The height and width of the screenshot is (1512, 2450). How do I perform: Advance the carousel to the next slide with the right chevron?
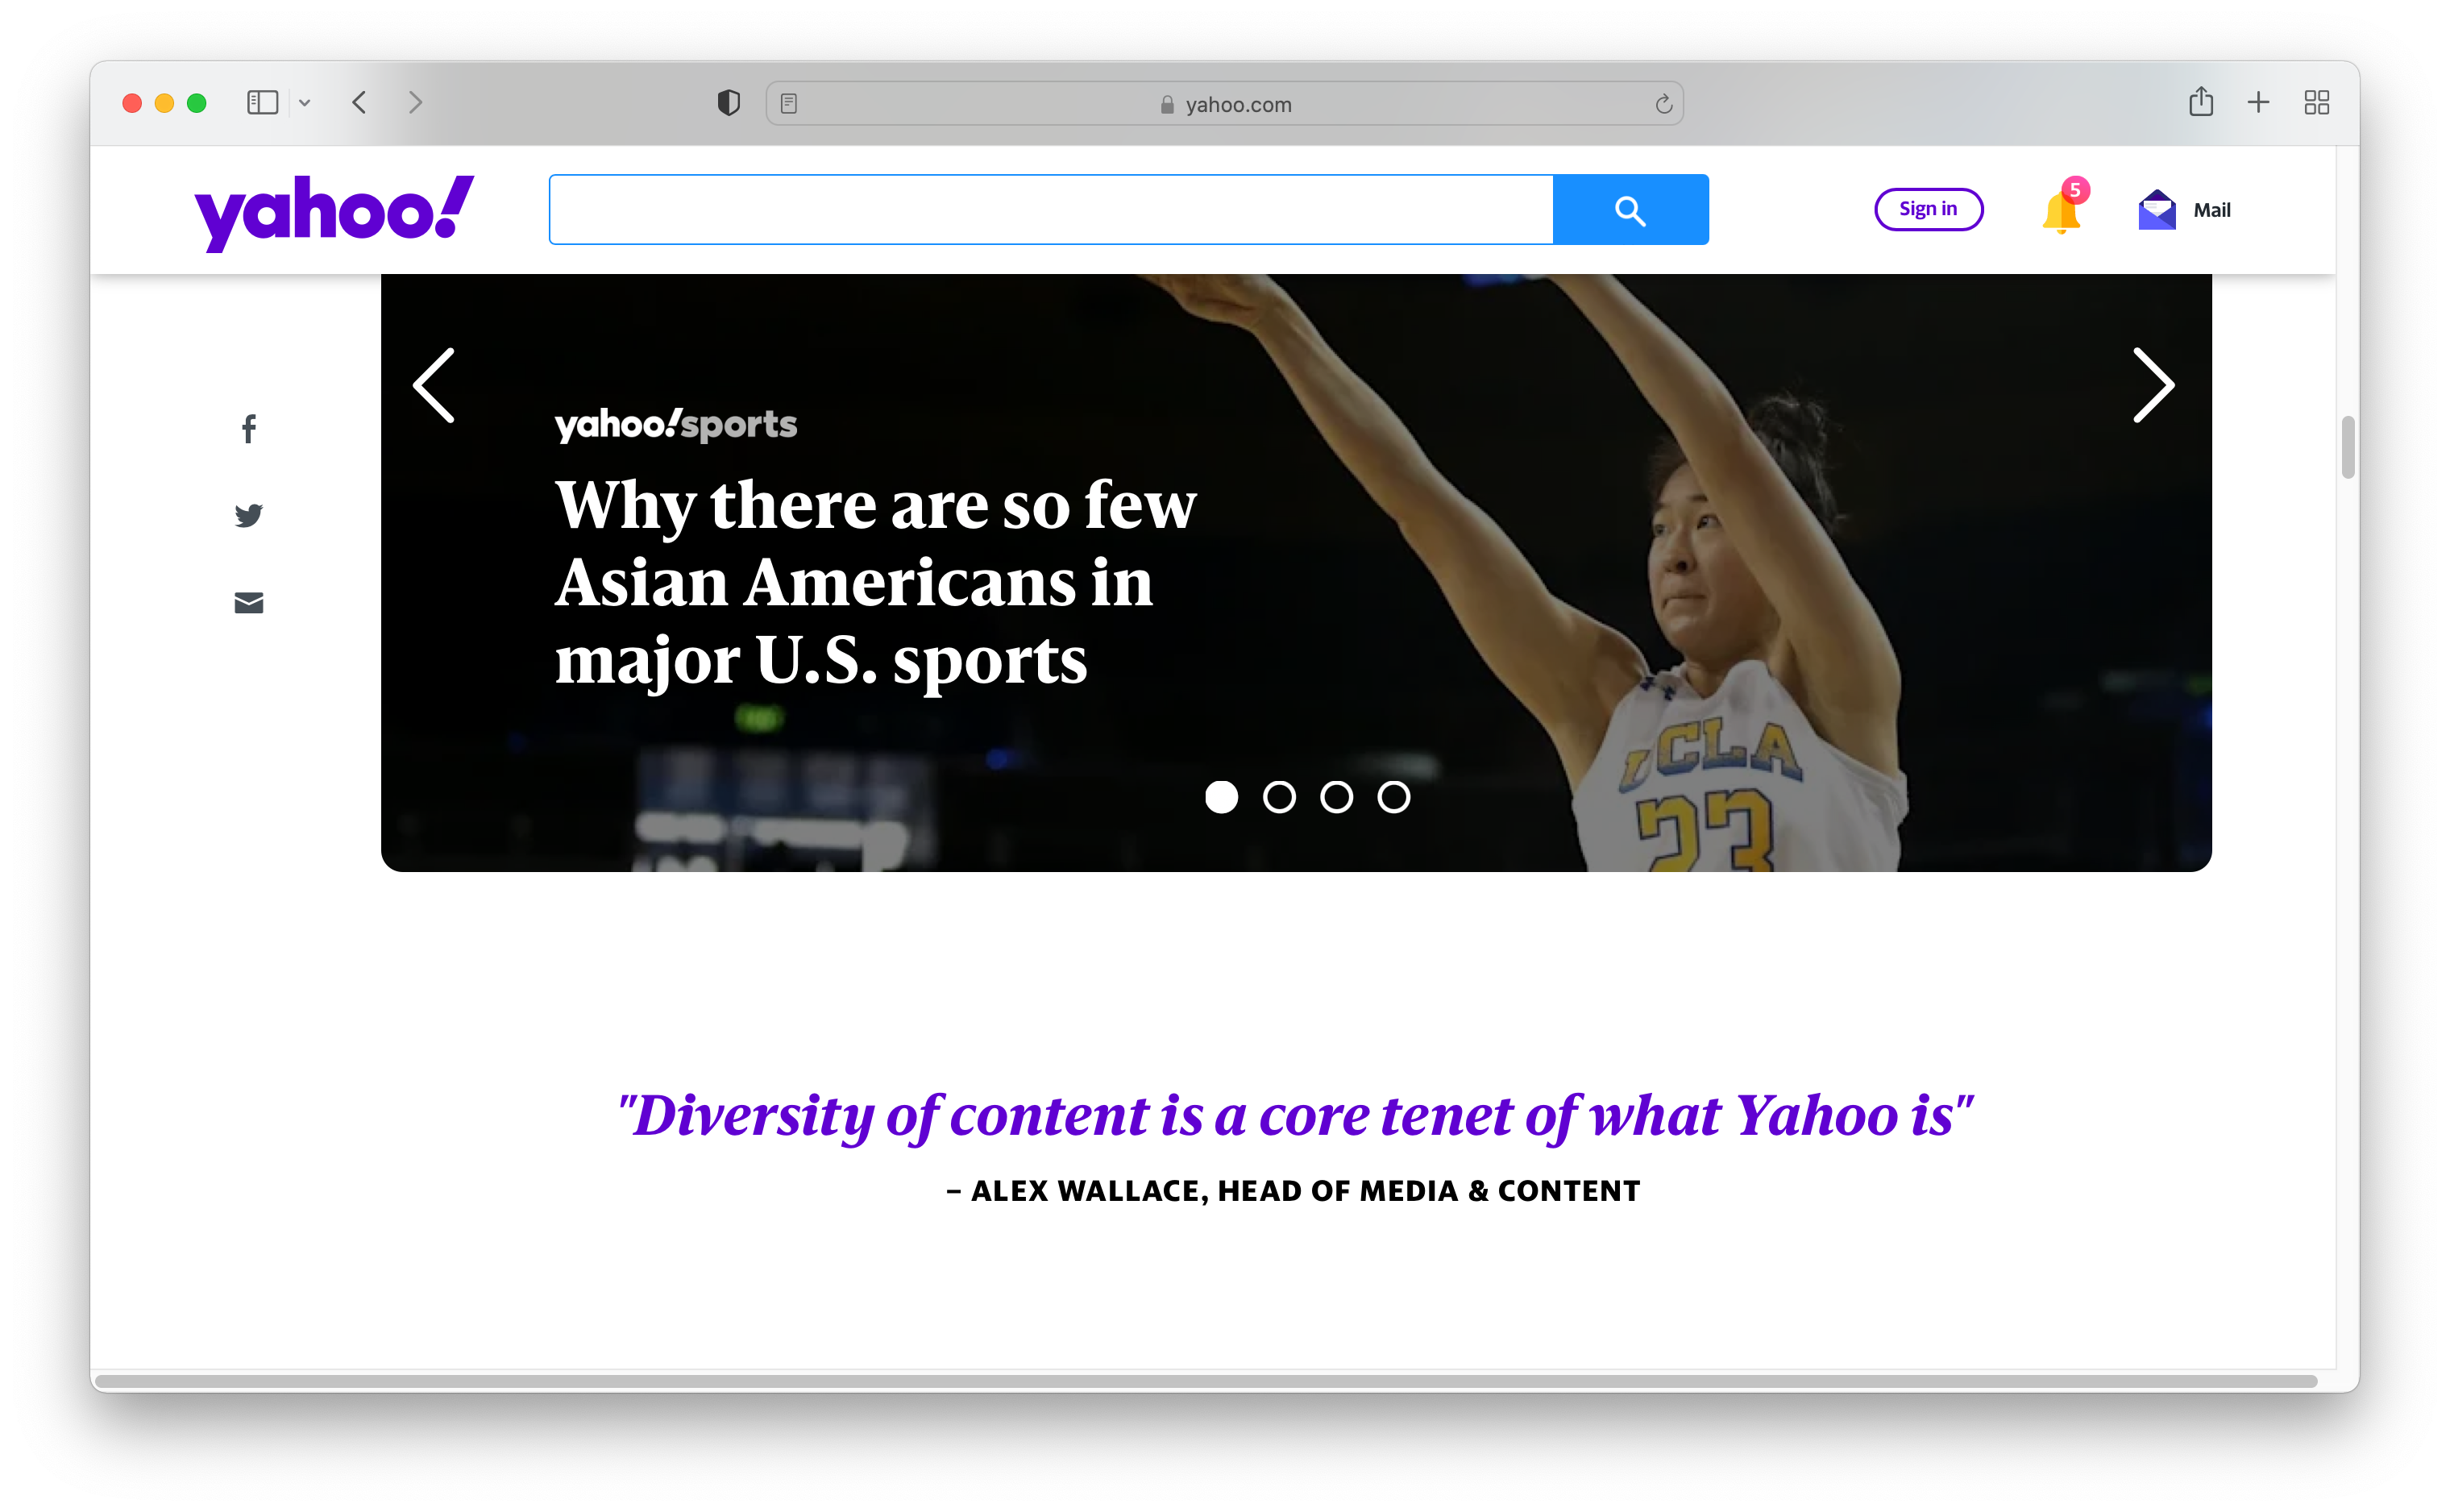2153,386
